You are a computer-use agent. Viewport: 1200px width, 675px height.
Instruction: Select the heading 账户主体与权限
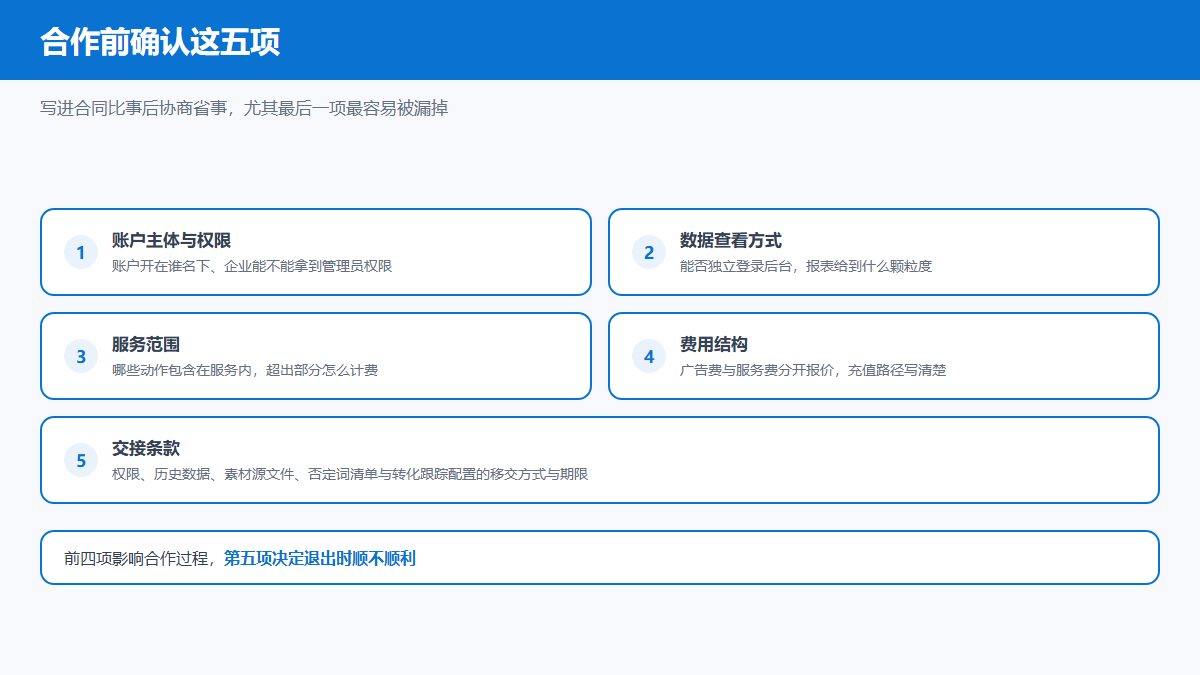point(172,241)
